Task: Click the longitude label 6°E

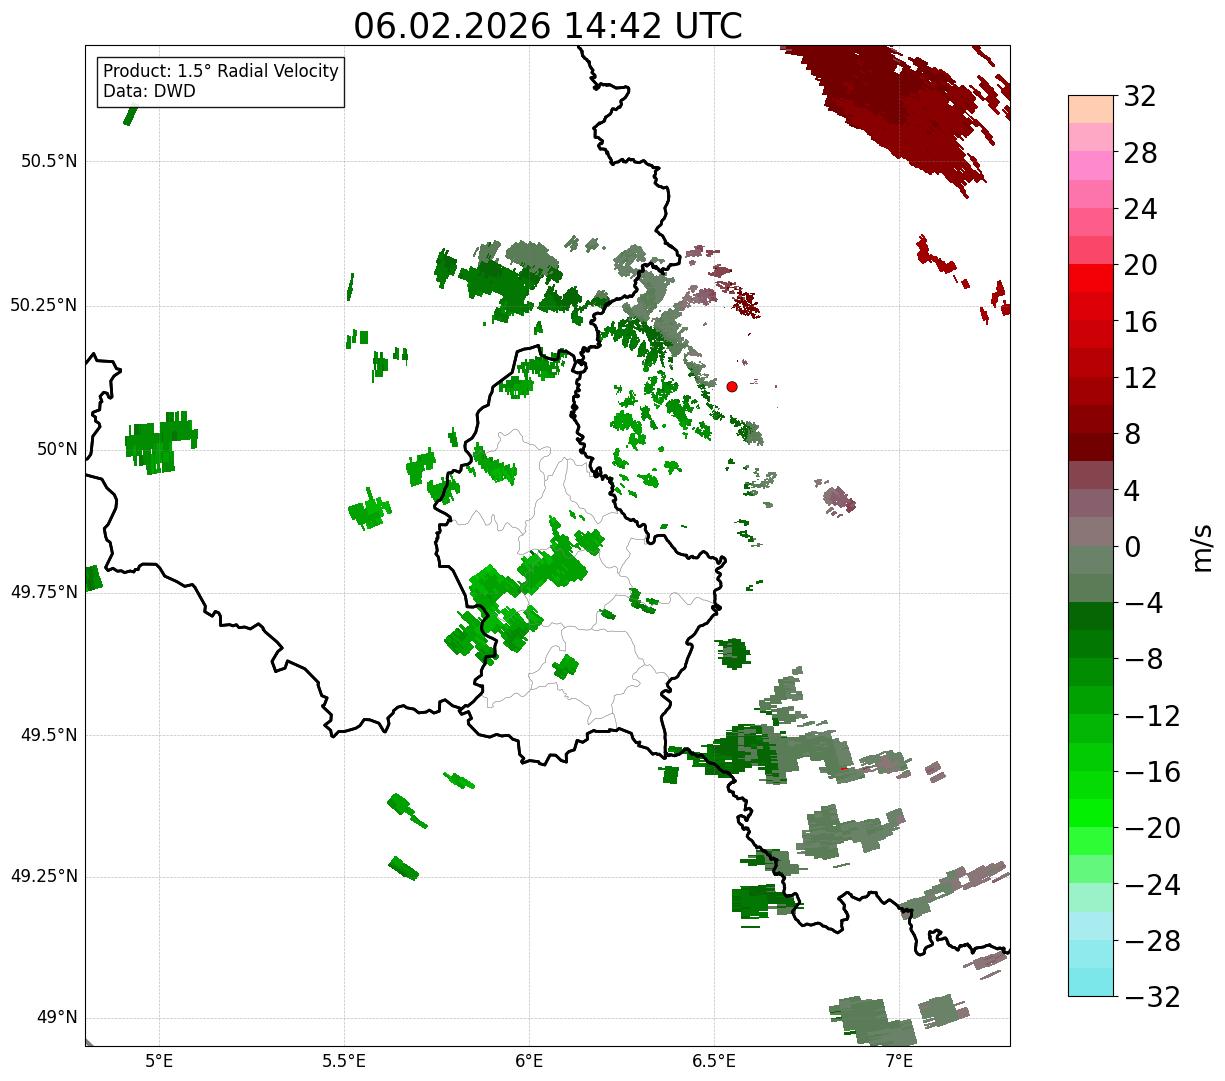Action: click(x=529, y=1061)
